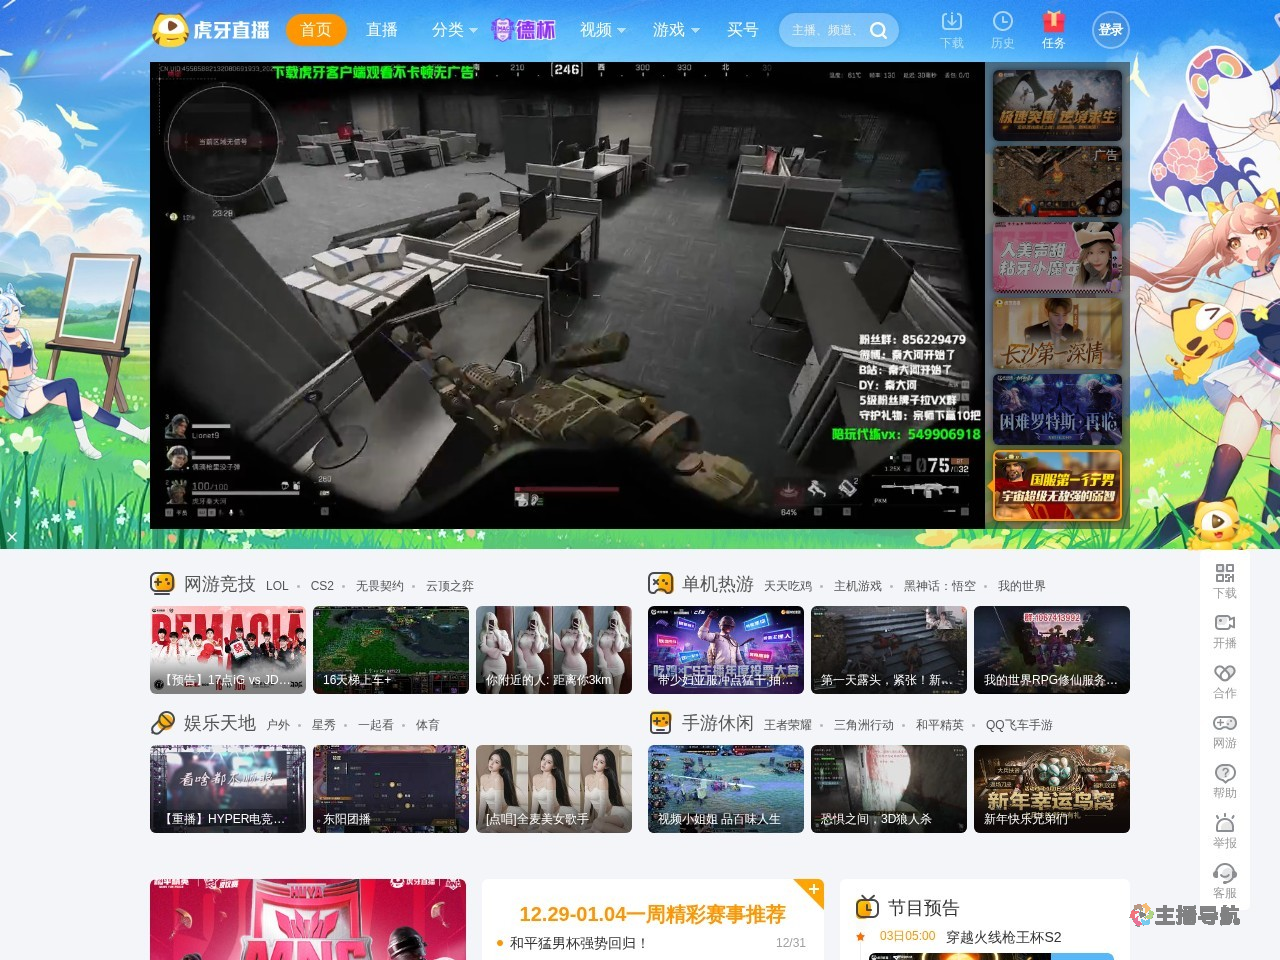Click the search magnifier icon
The height and width of the screenshot is (960, 1280).
pos(878,30)
